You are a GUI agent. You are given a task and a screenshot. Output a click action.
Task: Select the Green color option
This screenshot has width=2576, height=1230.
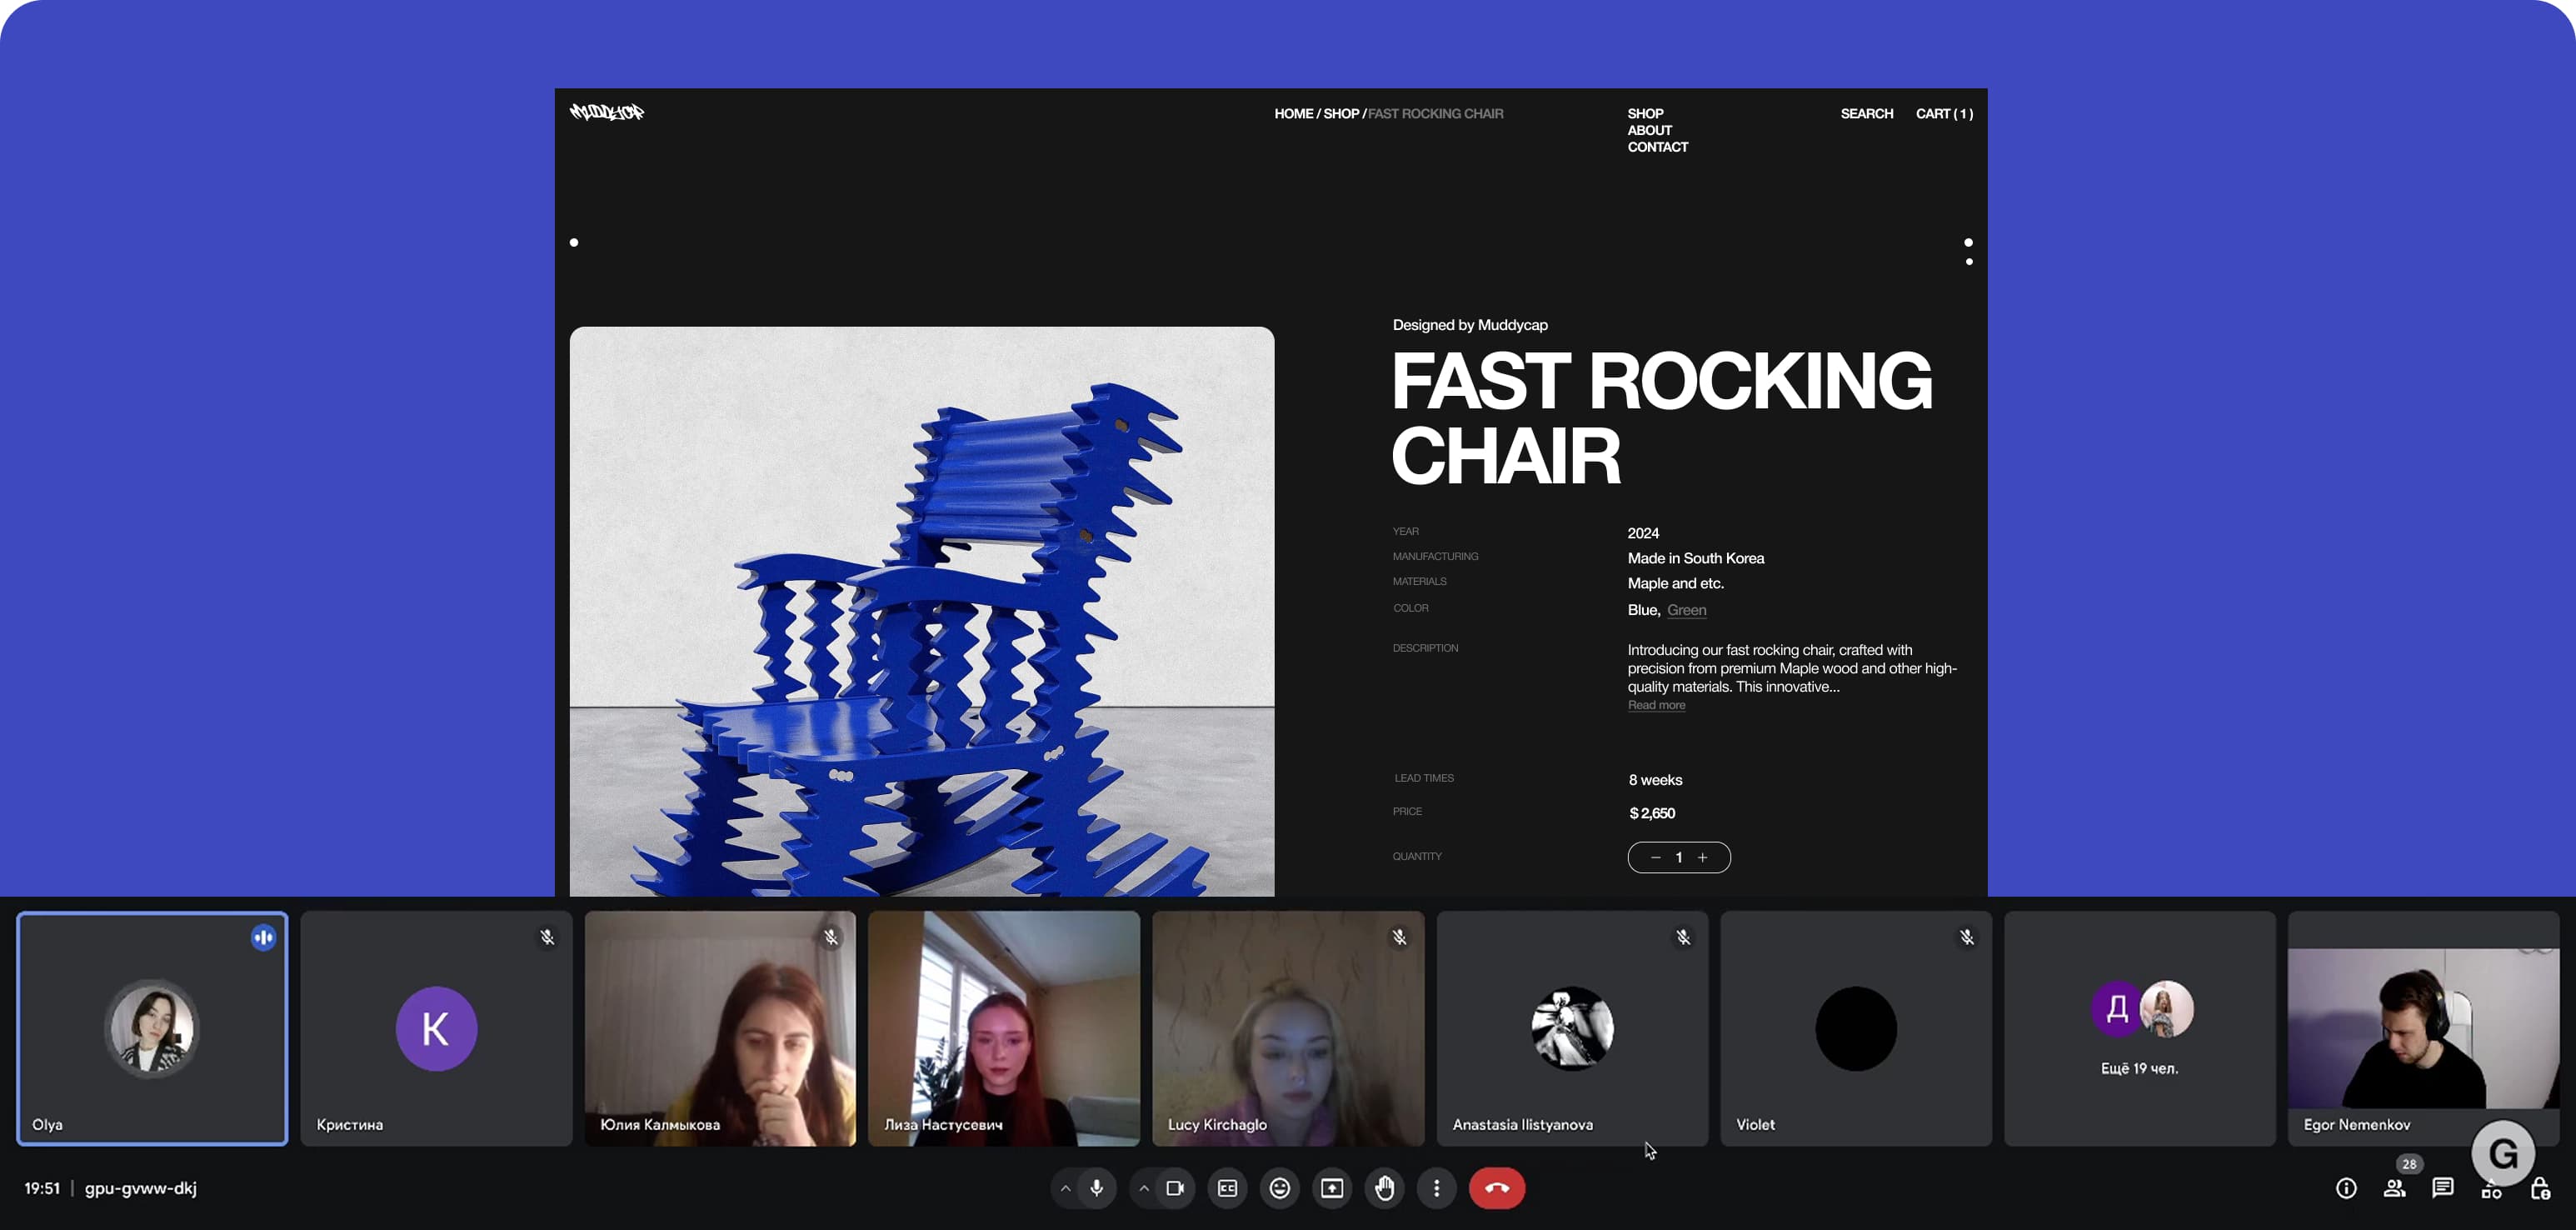(1686, 610)
